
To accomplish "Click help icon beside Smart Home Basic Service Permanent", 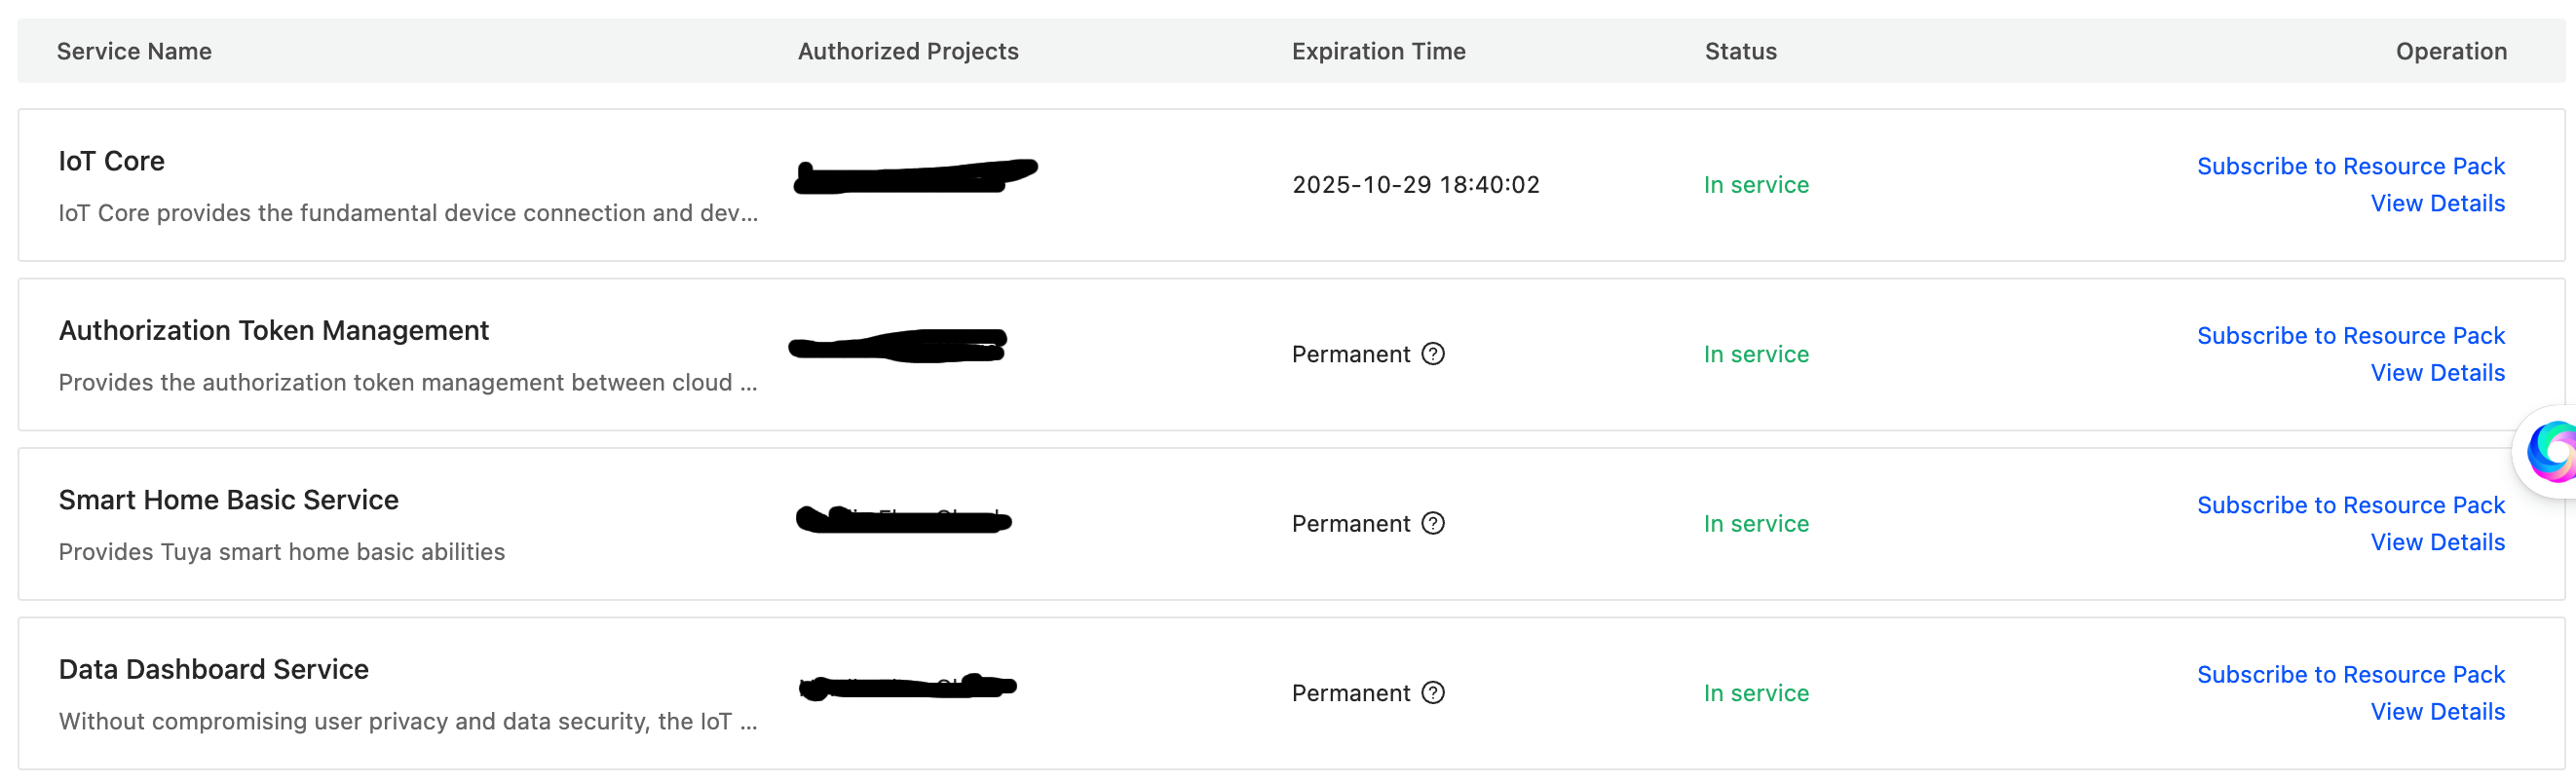I will click(x=1433, y=523).
